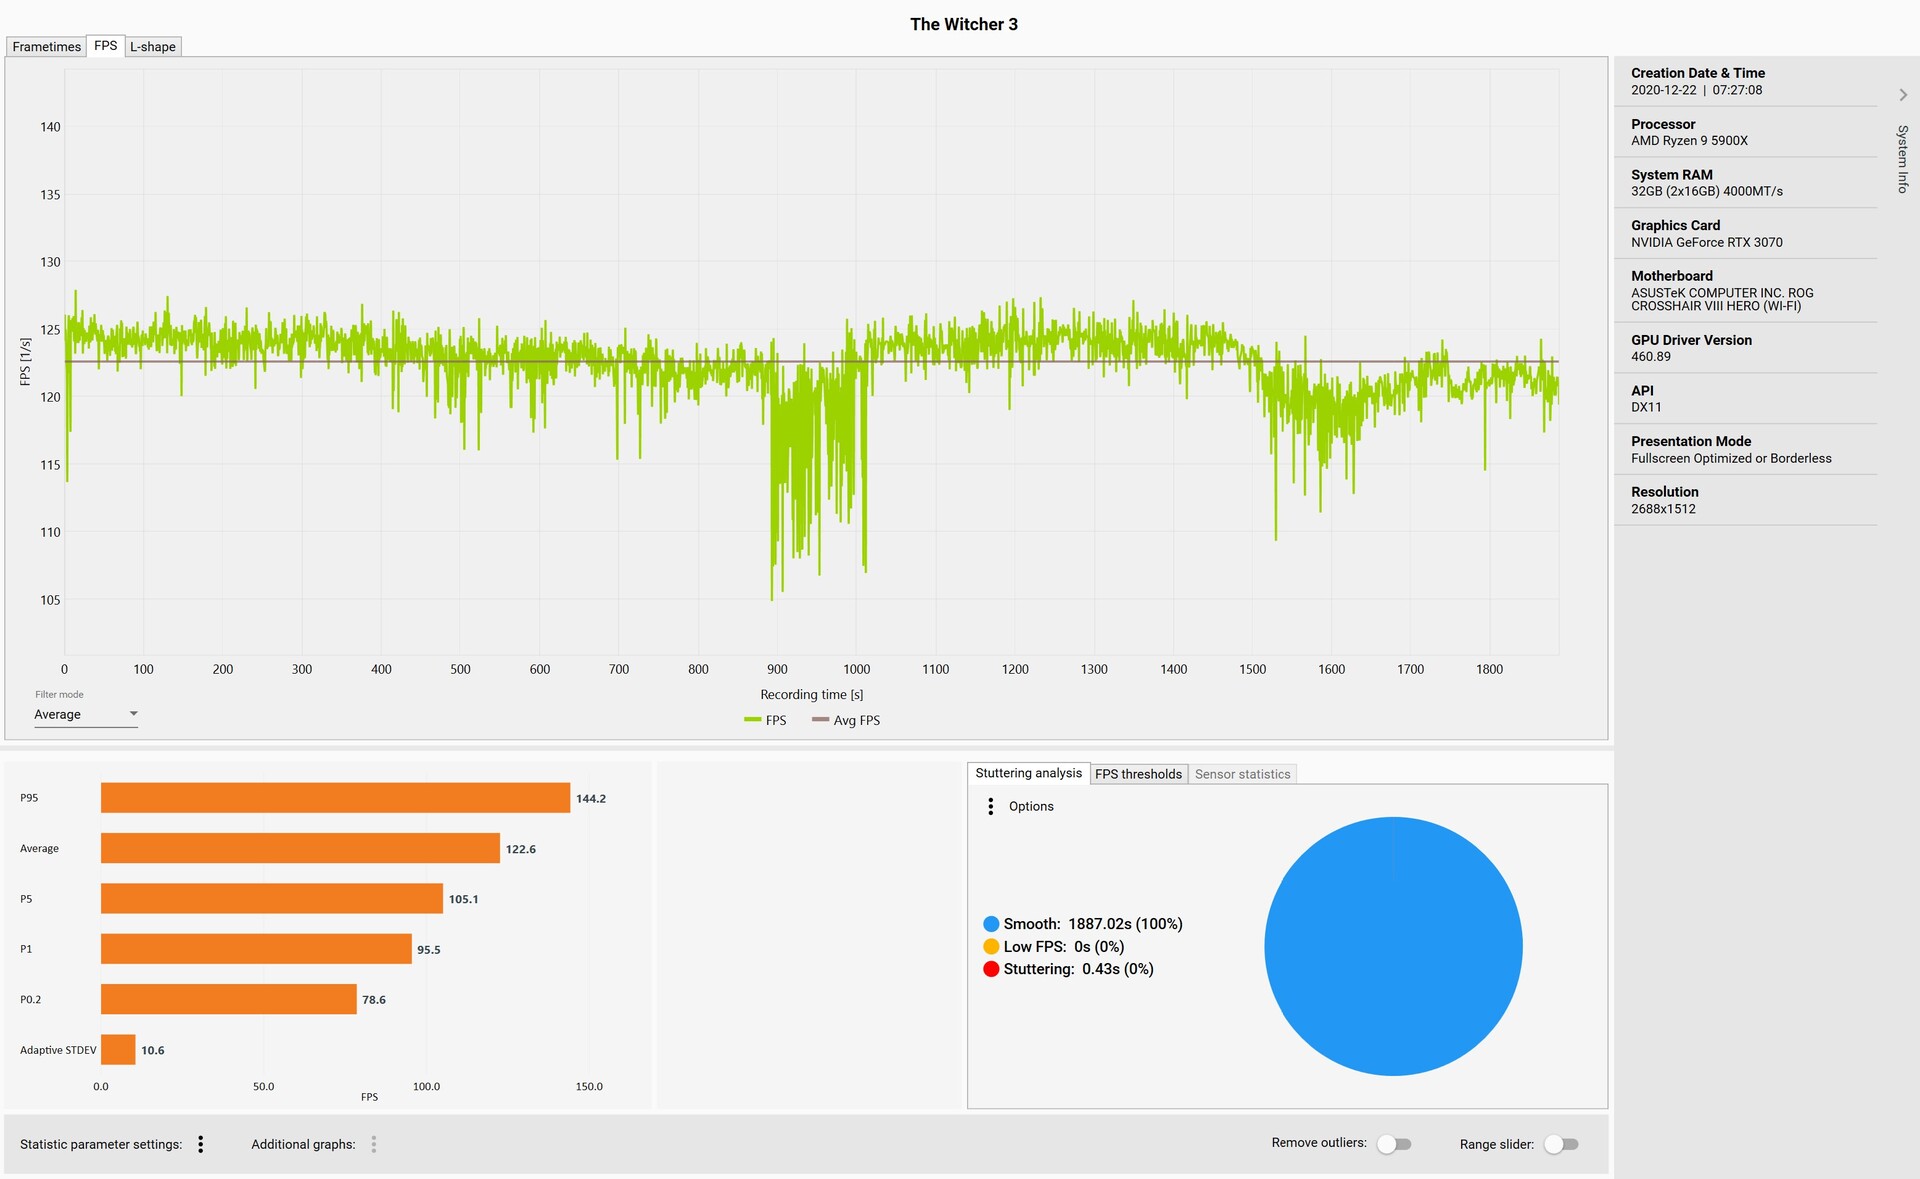Click the Avg FPS legend marker

click(820, 720)
